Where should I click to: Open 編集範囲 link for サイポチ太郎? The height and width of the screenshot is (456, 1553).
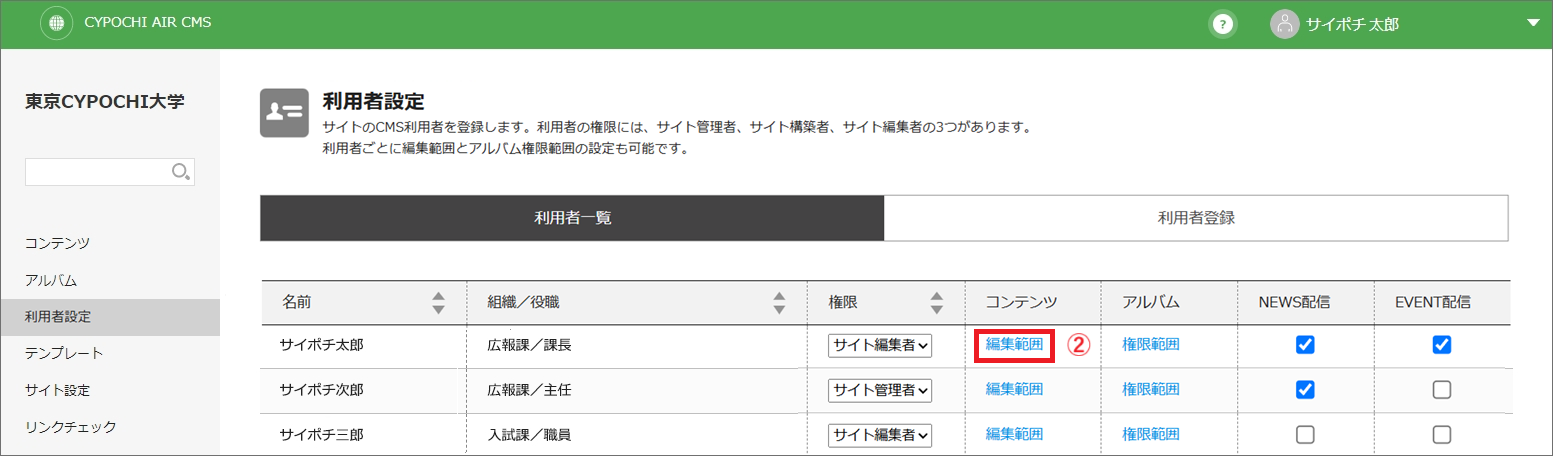[1014, 345]
